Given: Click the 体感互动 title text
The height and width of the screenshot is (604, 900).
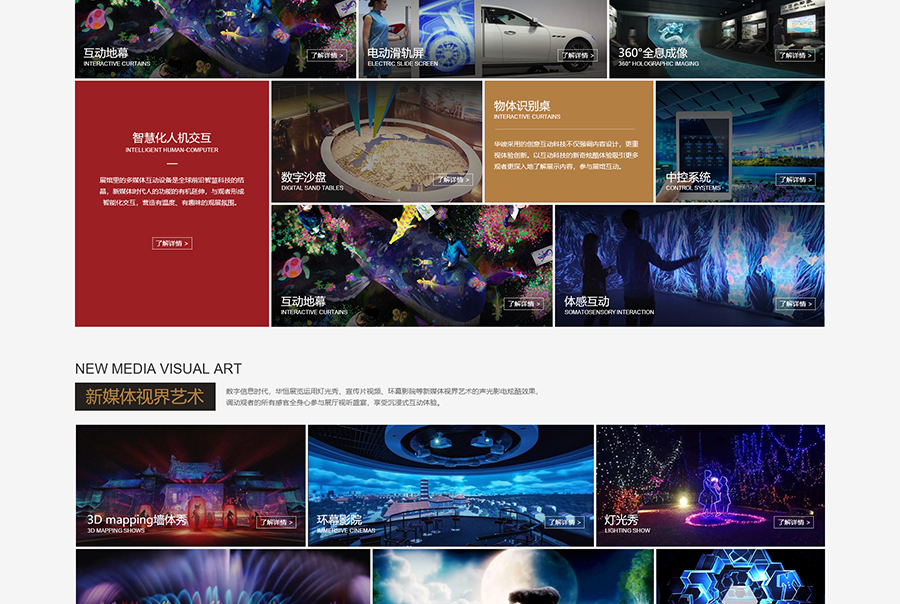Looking at the screenshot, I should pyautogui.click(x=586, y=301).
